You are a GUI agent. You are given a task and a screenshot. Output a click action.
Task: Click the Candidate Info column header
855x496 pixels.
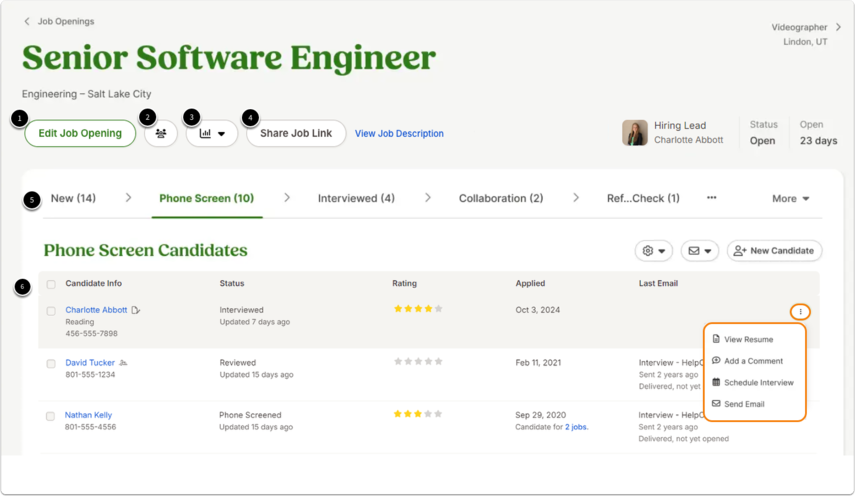click(93, 283)
